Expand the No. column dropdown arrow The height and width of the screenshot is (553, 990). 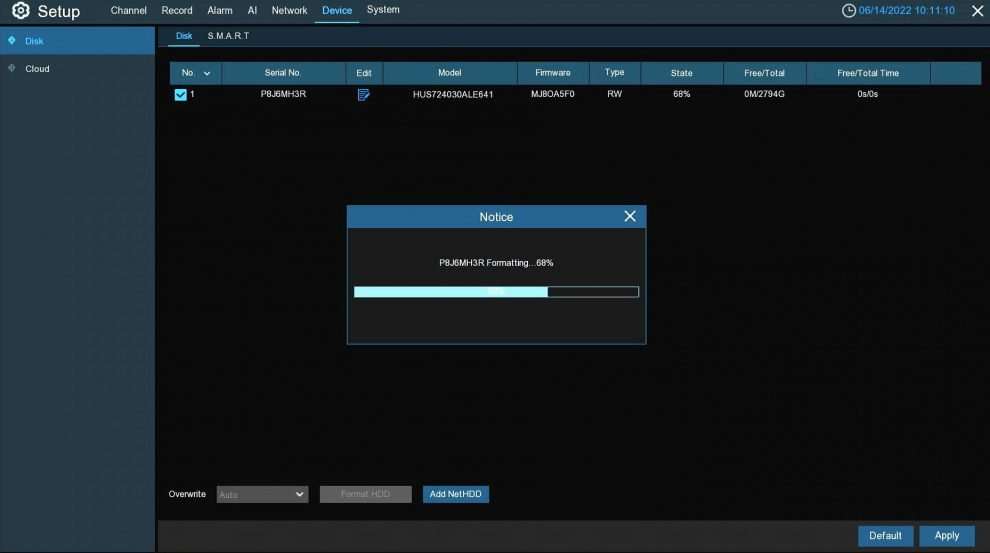coord(207,74)
